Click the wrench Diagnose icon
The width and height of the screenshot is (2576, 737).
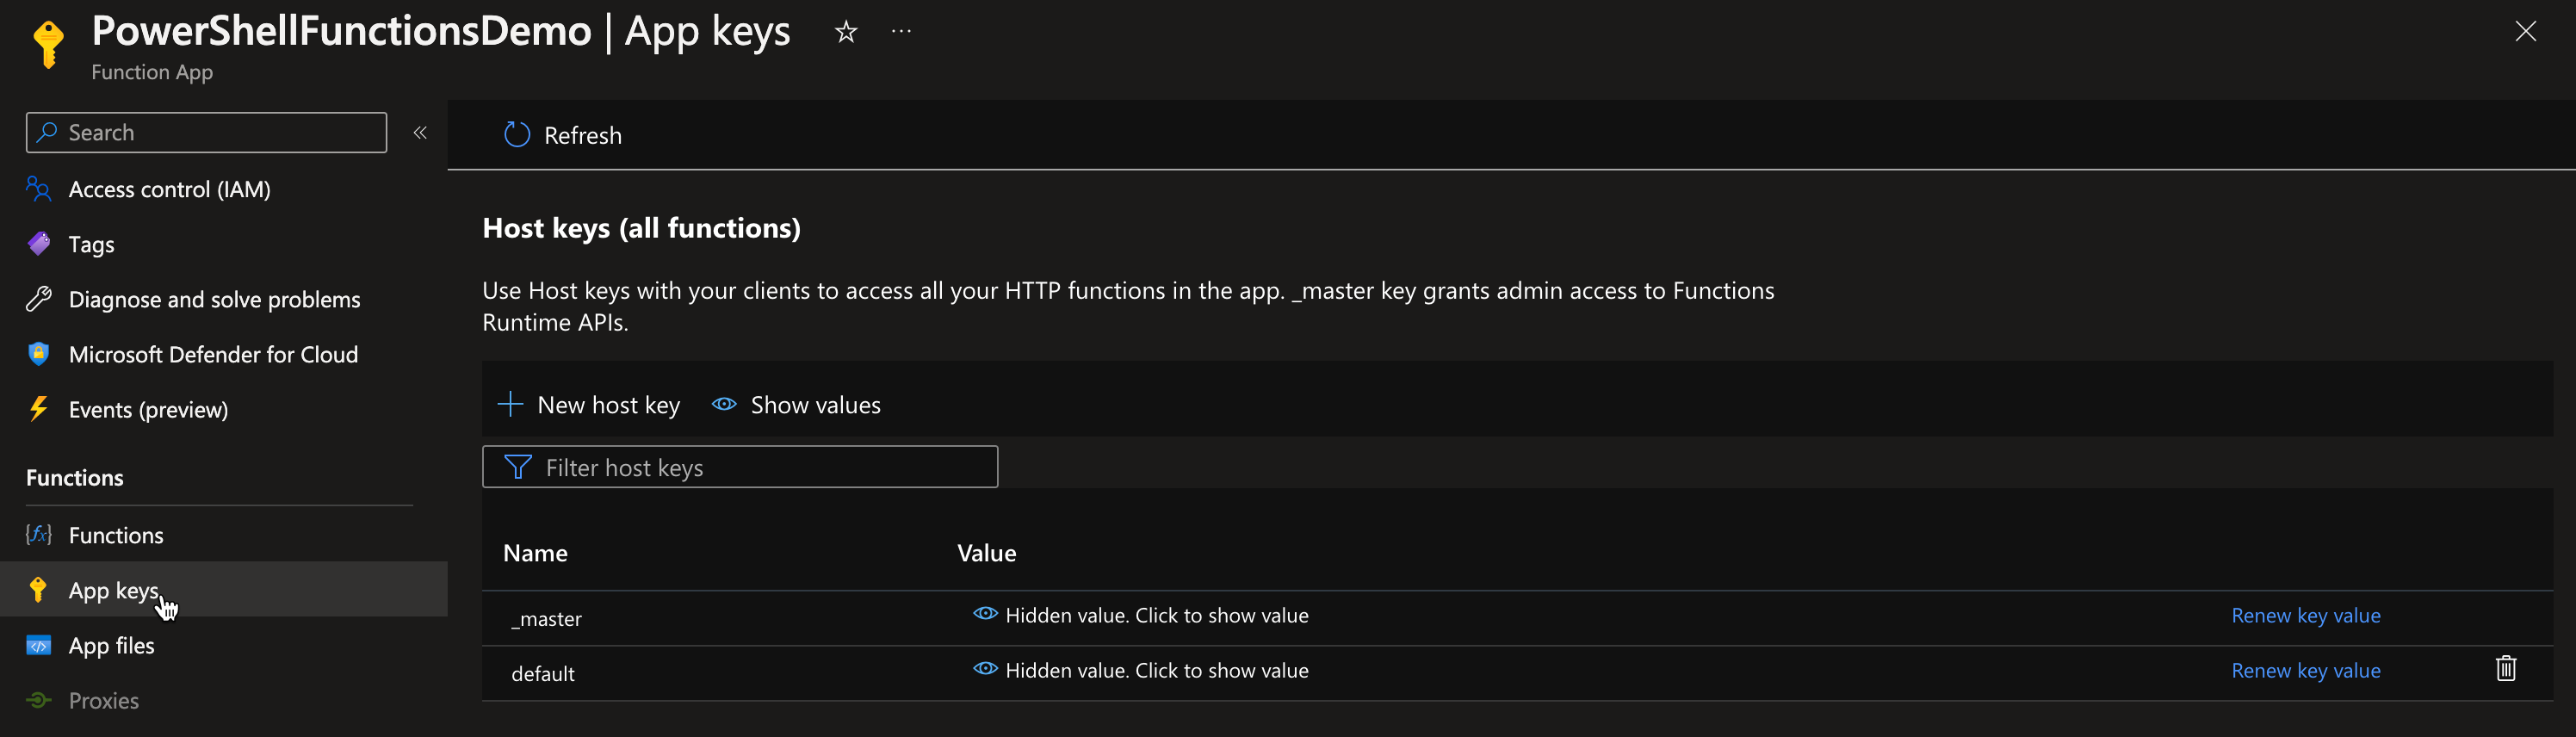click(39, 299)
